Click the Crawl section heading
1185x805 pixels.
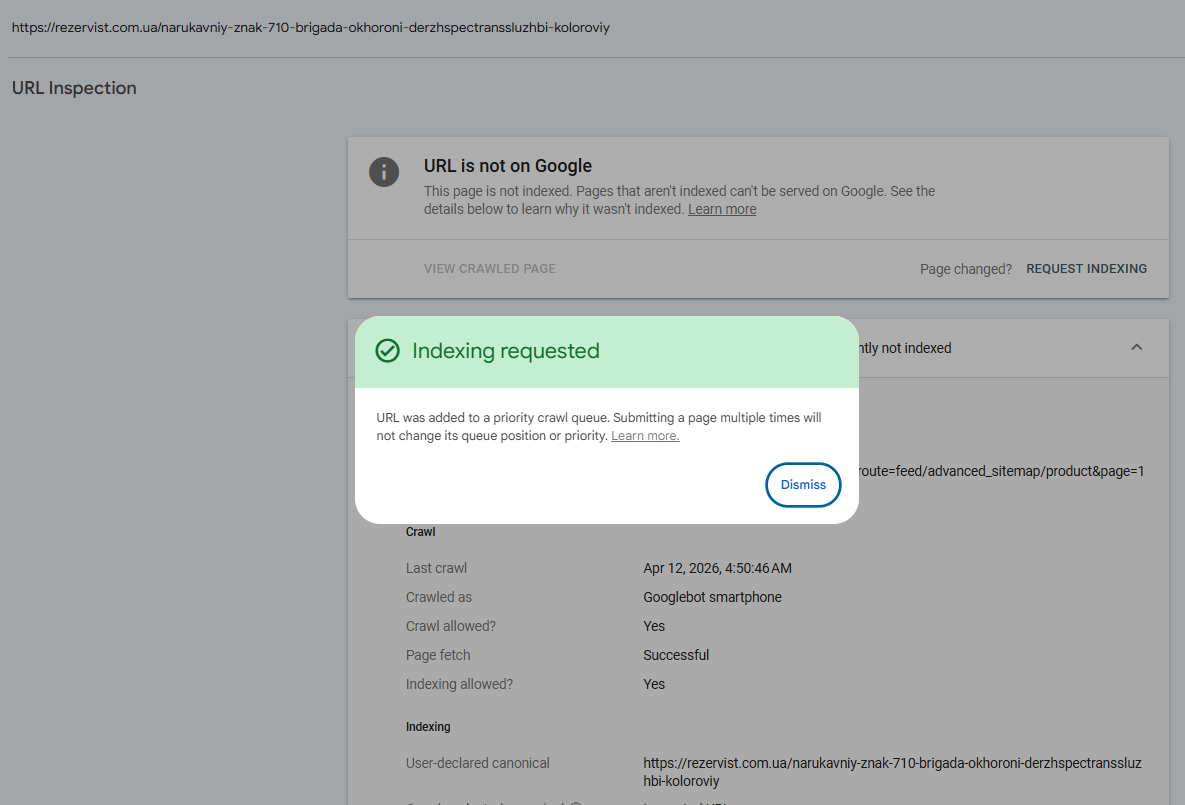pos(420,532)
